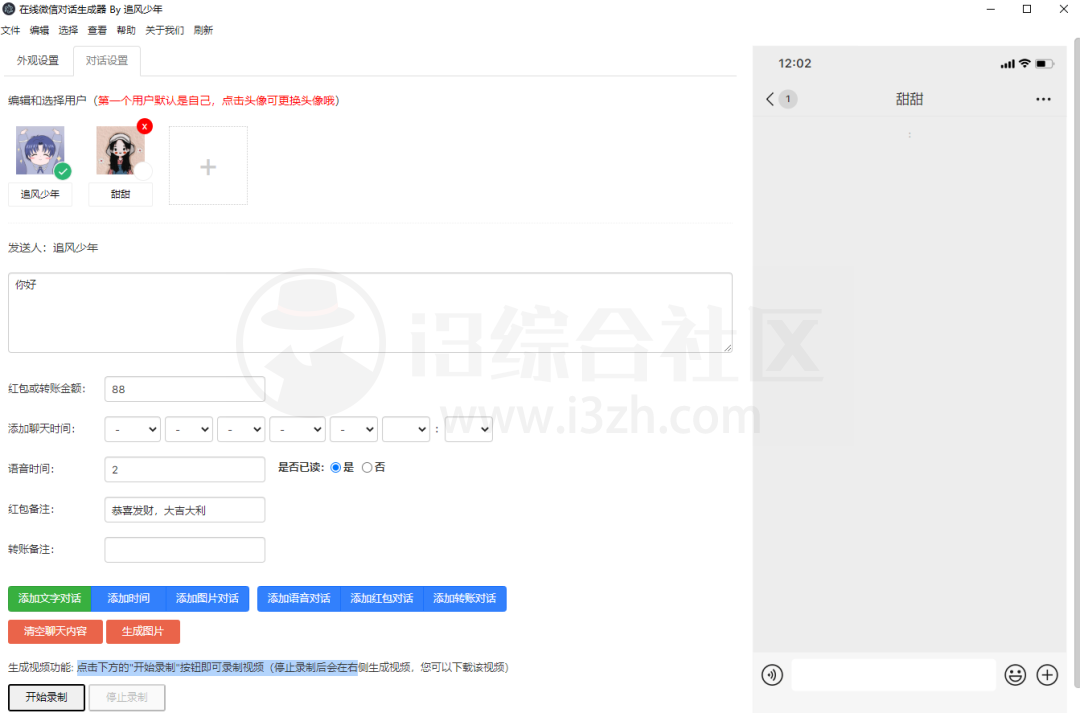Click the 追风少年 name label under avatar

pyautogui.click(x=40, y=194)
